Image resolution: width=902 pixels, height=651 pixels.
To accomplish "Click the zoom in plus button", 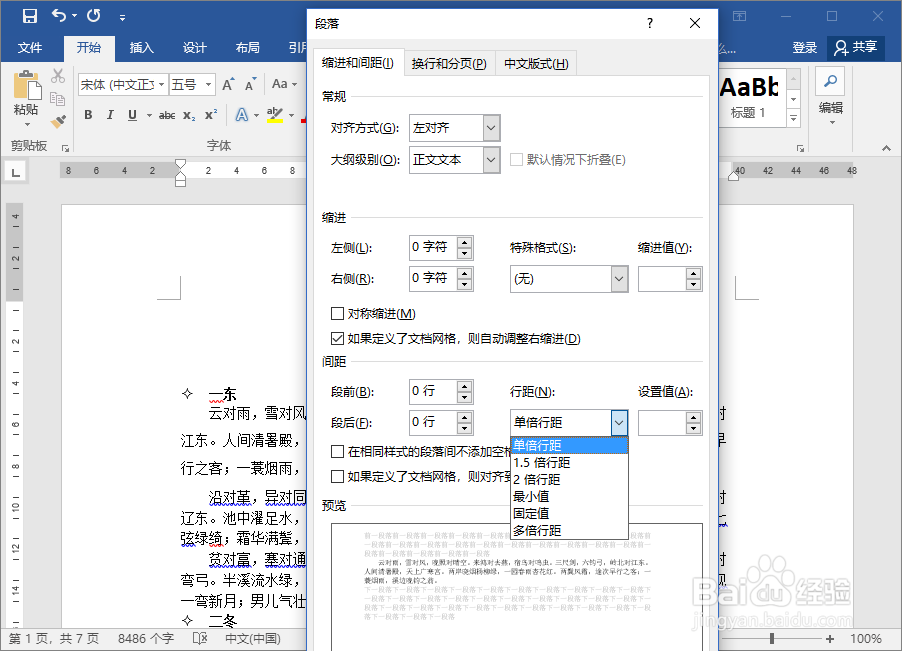I will [830, 638].
